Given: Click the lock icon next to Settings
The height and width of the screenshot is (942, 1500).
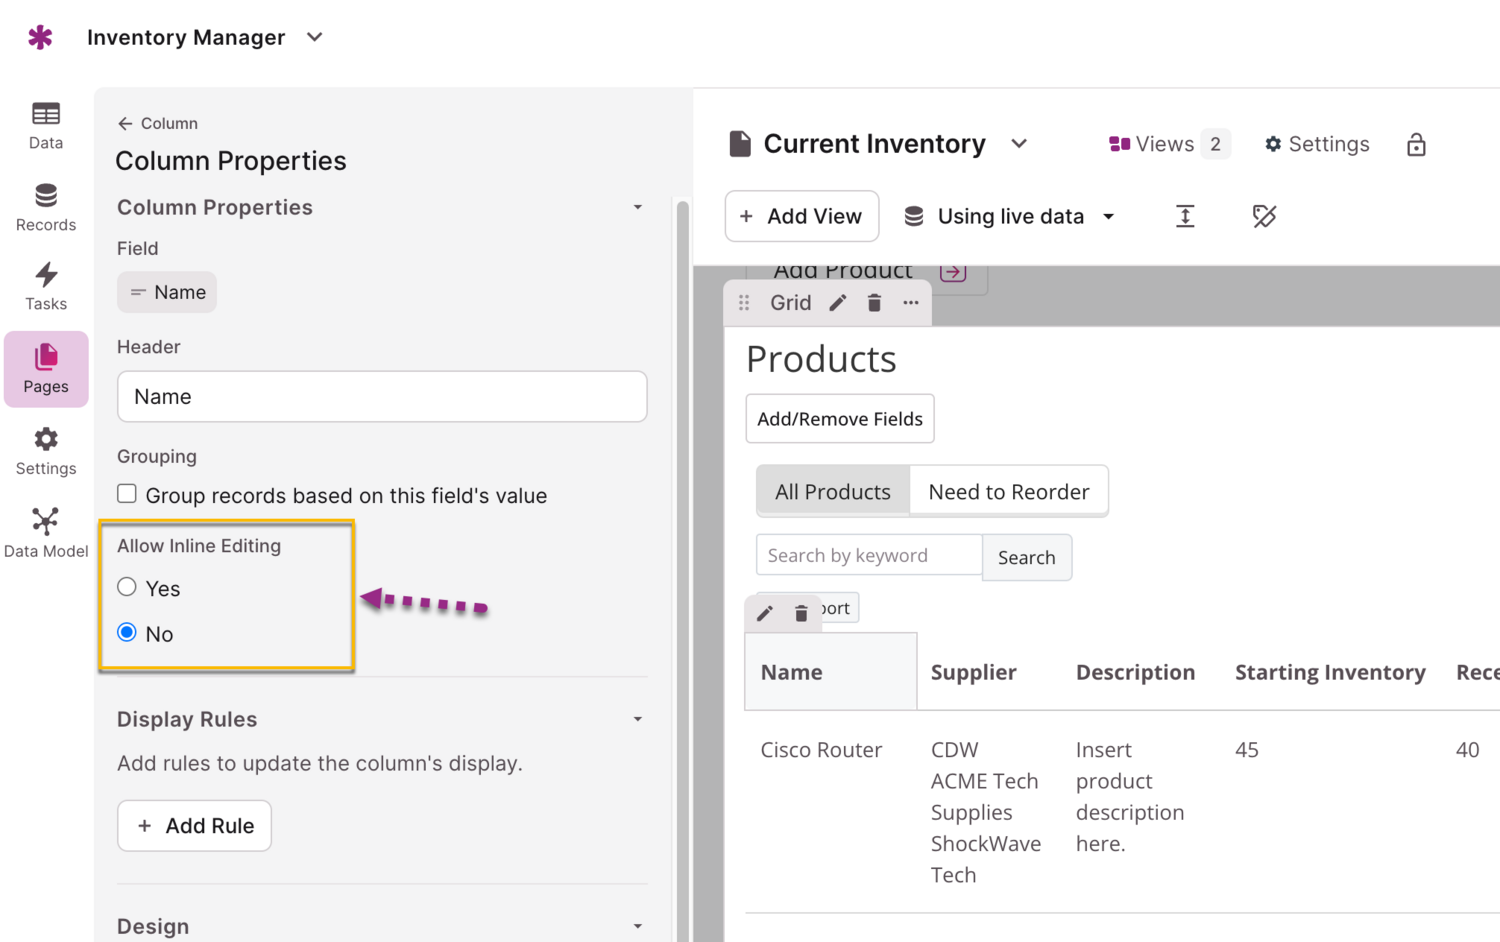Looking at the screenshot, I should click(x=1416, y=145).
